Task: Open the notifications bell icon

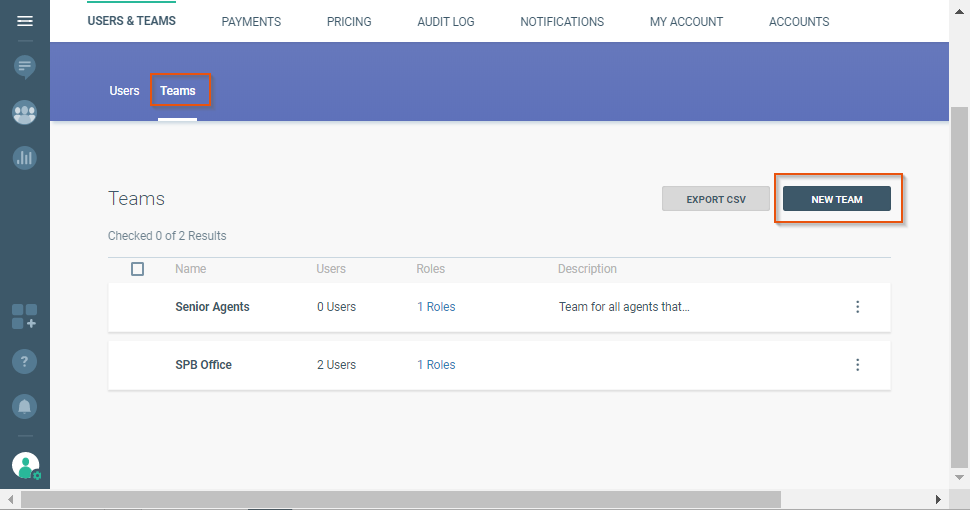Action: (25, 406)
